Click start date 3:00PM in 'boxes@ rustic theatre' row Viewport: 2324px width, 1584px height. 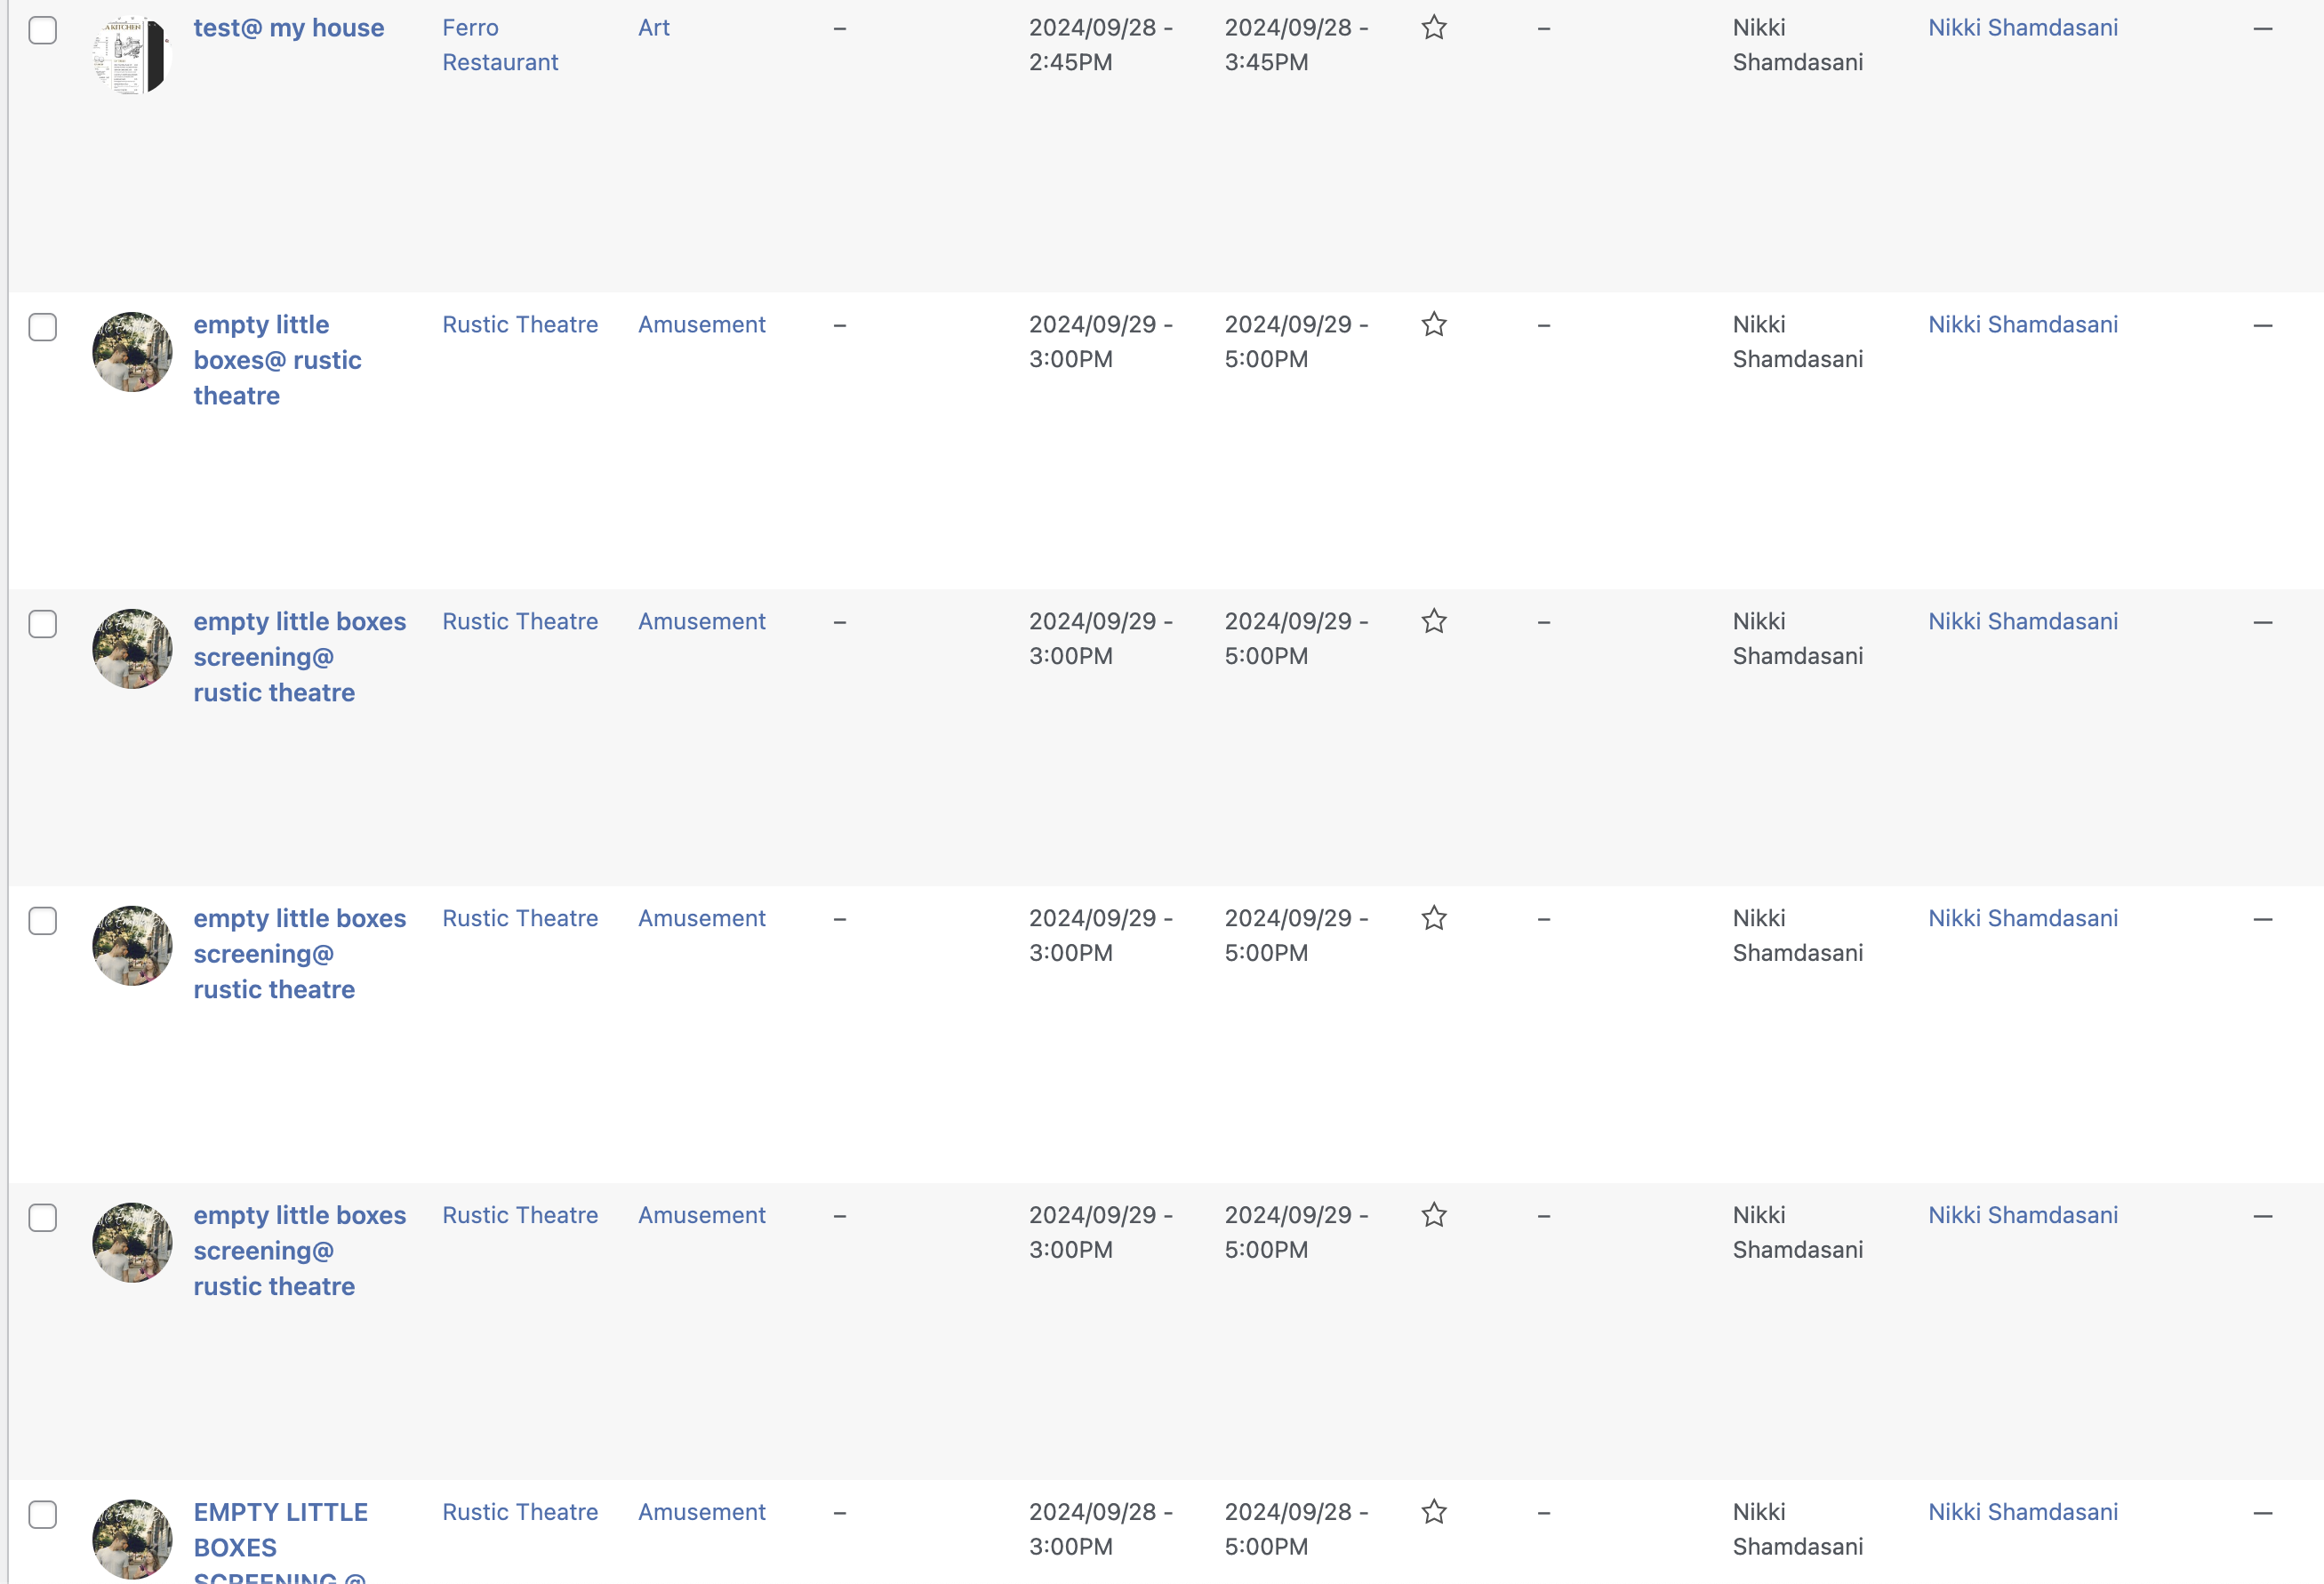point(1101,342)
